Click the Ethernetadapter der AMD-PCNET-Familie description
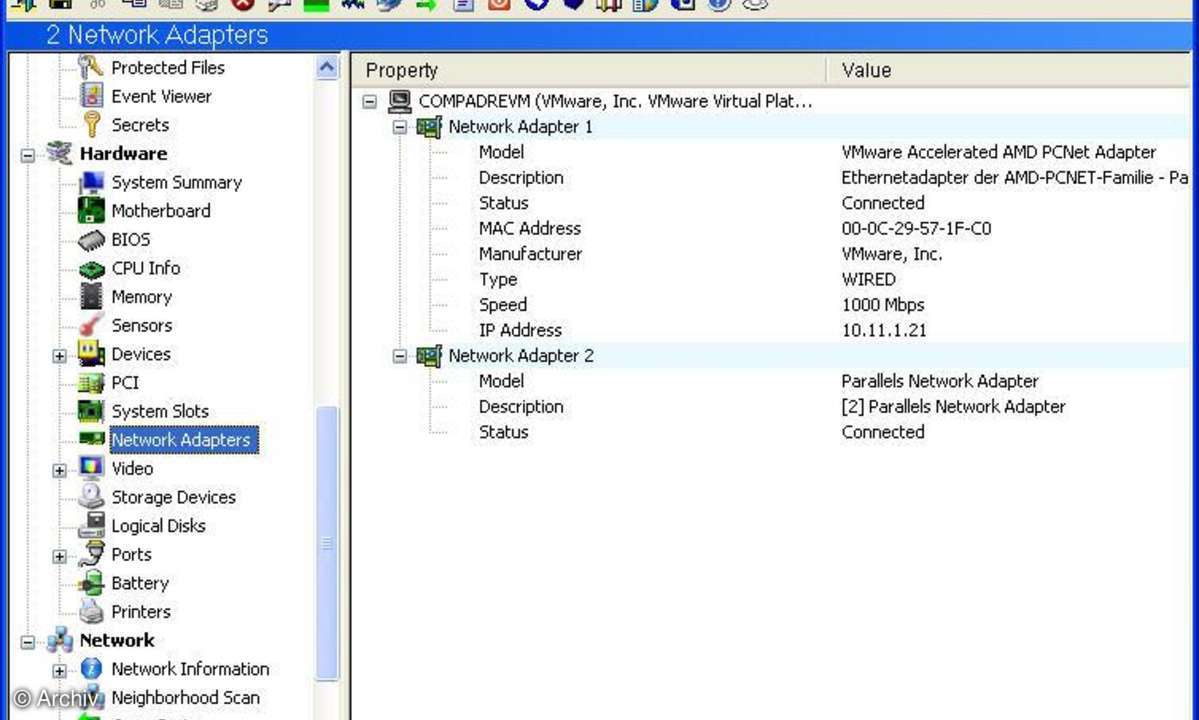Image resolution: width=1199 pixels, height=720 pixels. (x=1015, y=177)
